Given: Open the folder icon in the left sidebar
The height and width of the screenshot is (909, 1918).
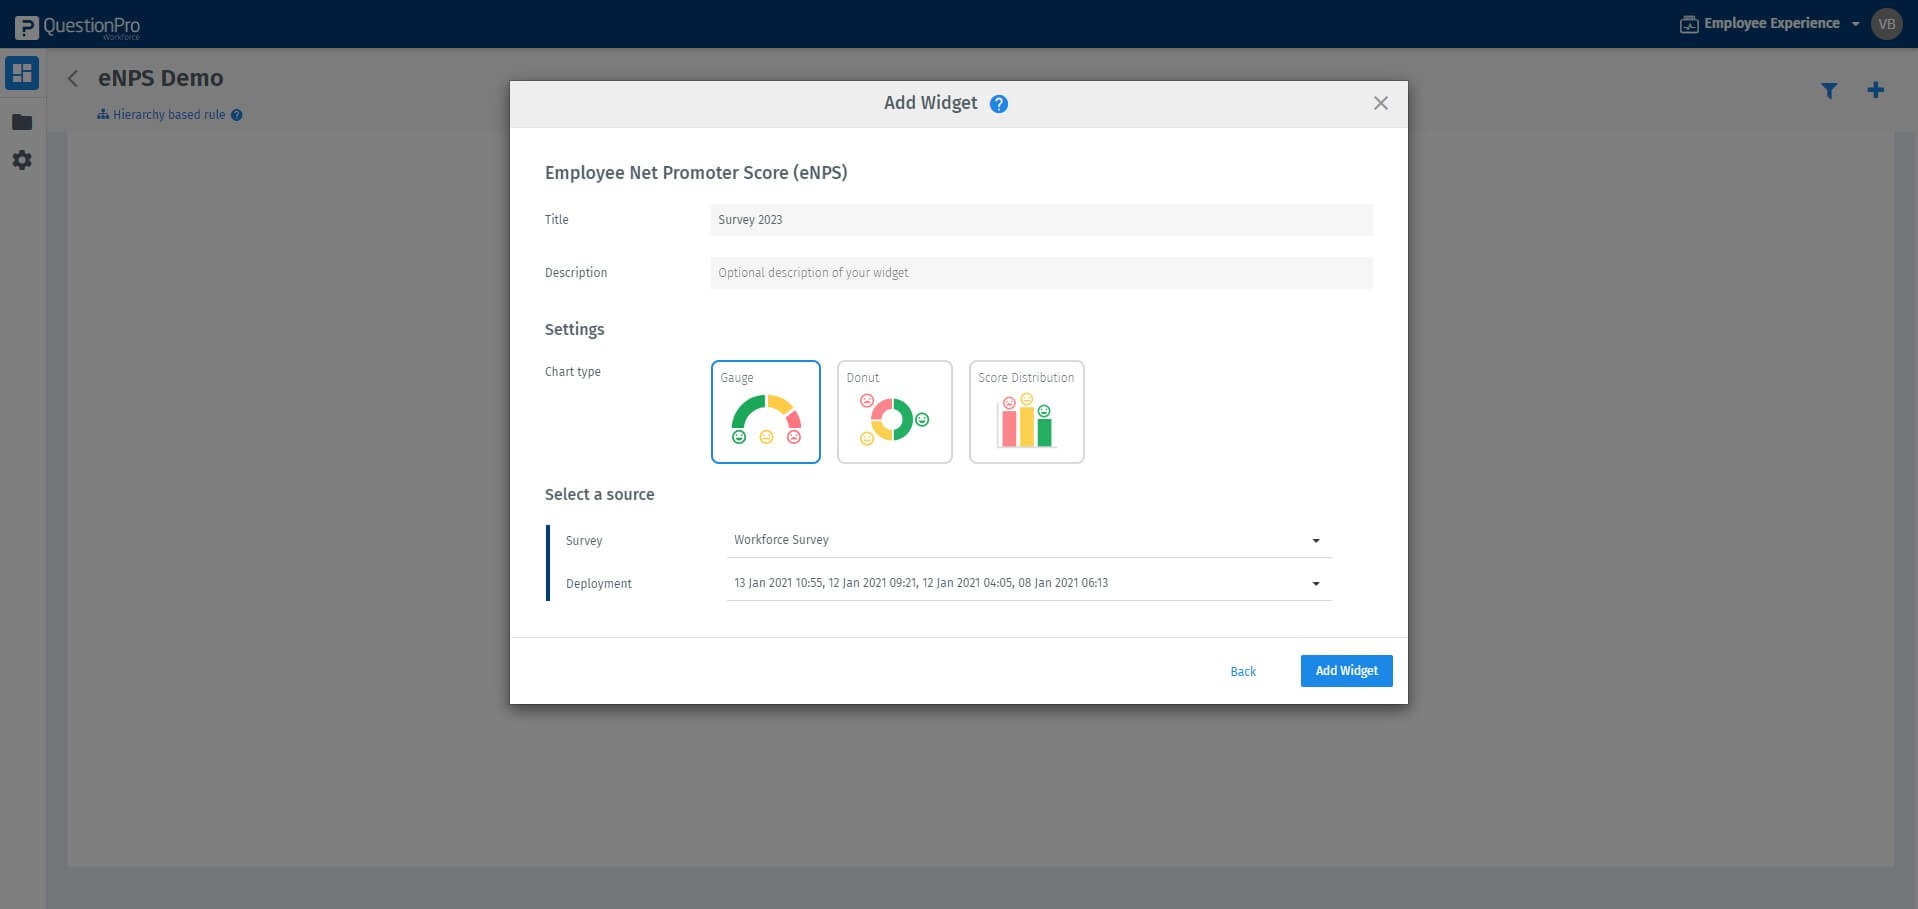Looking at the screenshot, I should coord(21,121).
